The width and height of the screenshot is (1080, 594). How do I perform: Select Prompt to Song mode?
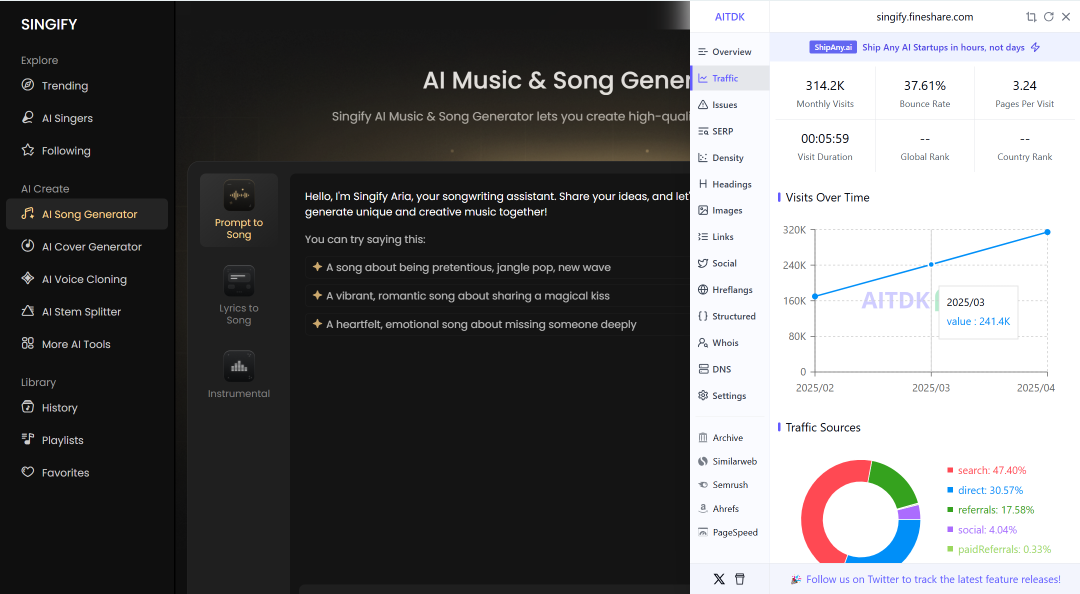point(239,210)
